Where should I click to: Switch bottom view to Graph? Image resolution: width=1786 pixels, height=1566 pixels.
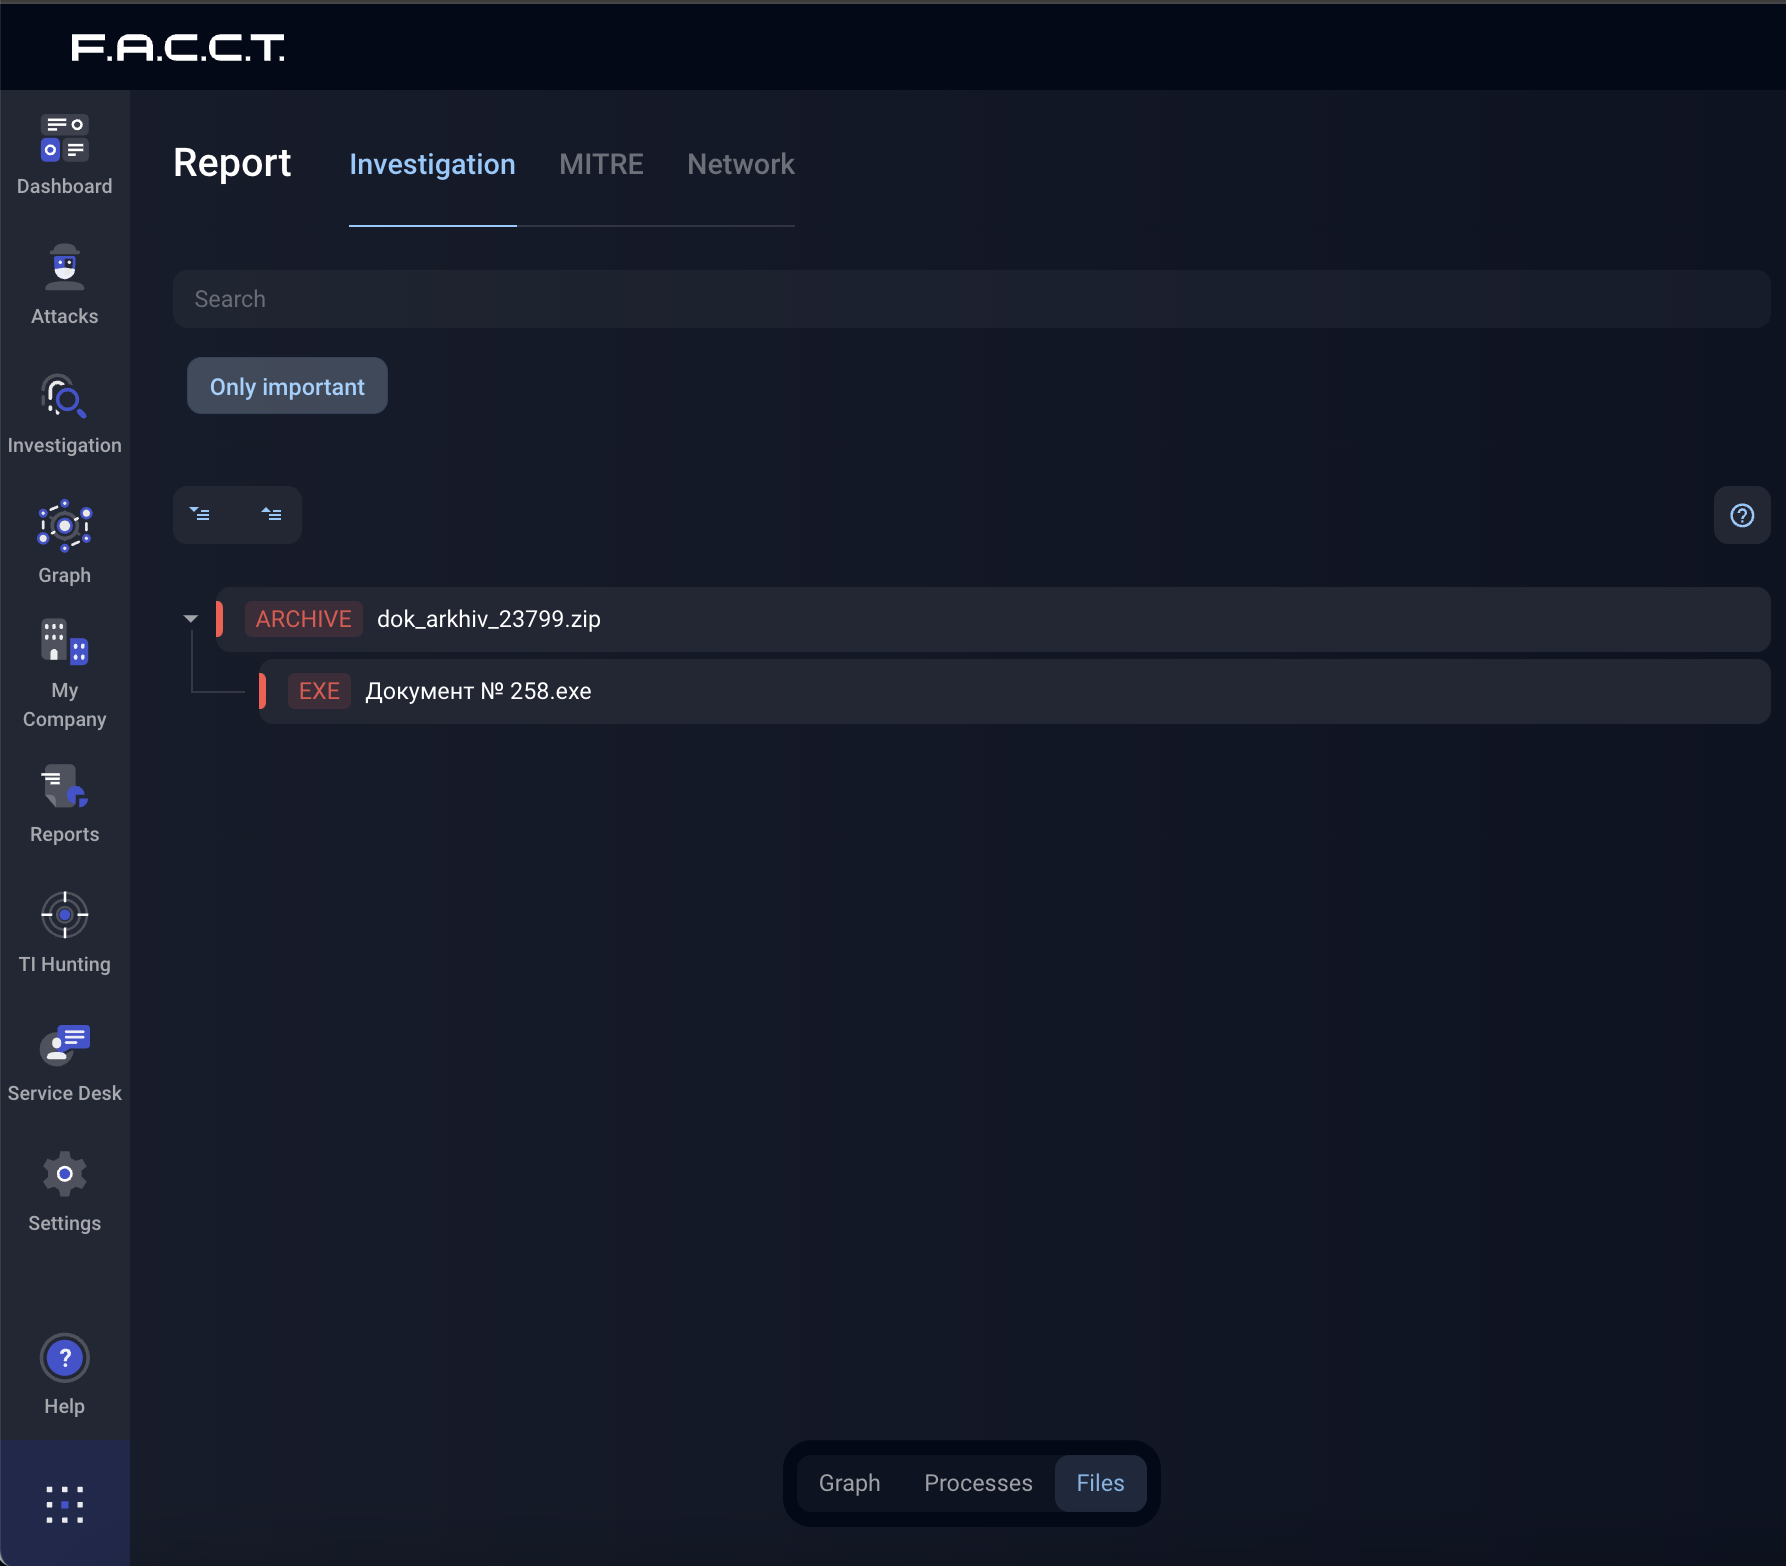point(849,1483)
